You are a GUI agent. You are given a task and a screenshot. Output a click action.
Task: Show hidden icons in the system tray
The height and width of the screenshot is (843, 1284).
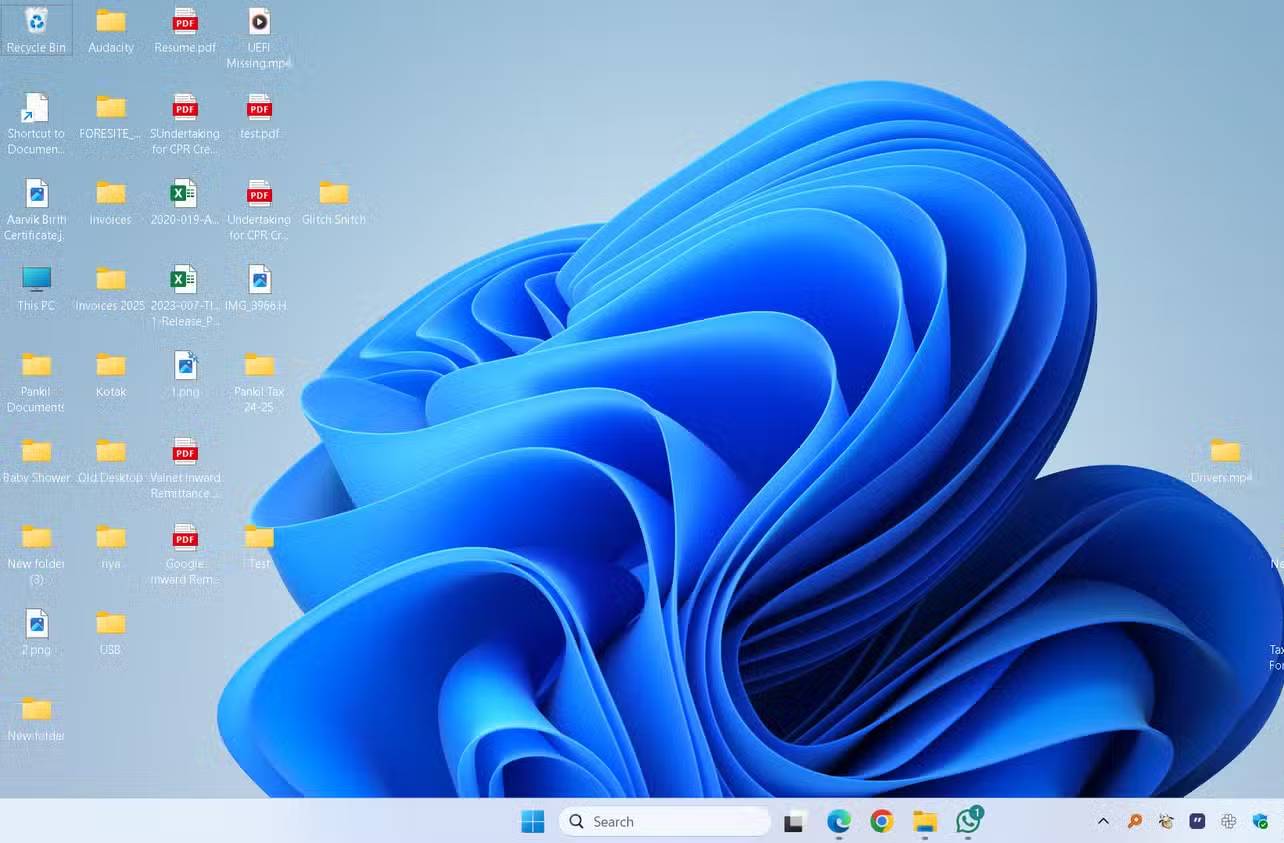1102,821
